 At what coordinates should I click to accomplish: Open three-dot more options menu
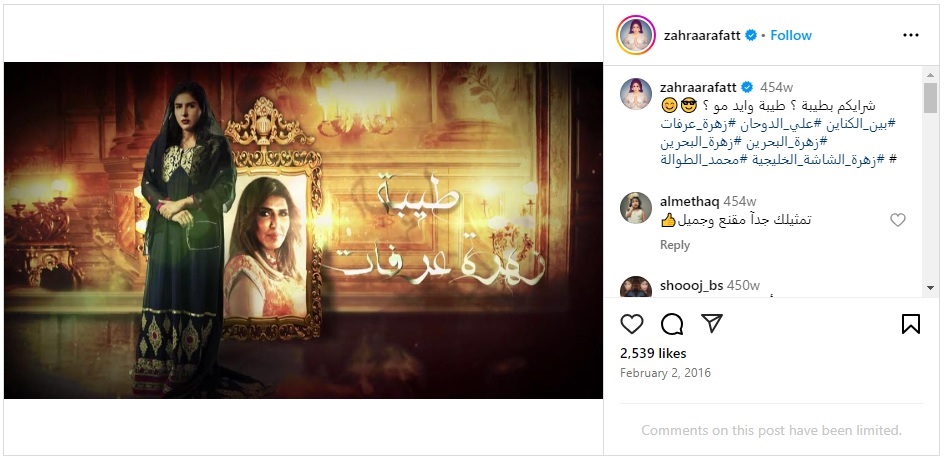(x=911, y=36)
